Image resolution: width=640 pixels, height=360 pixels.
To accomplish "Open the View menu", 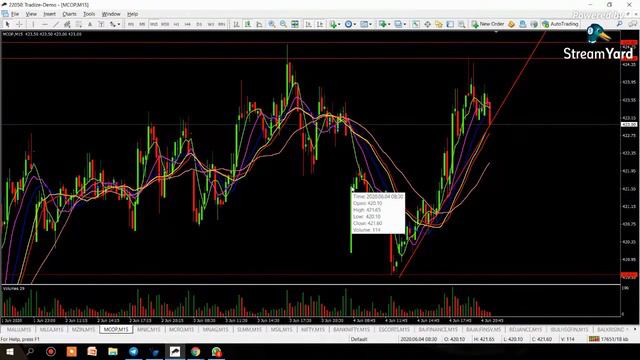I will click(31, 14).
